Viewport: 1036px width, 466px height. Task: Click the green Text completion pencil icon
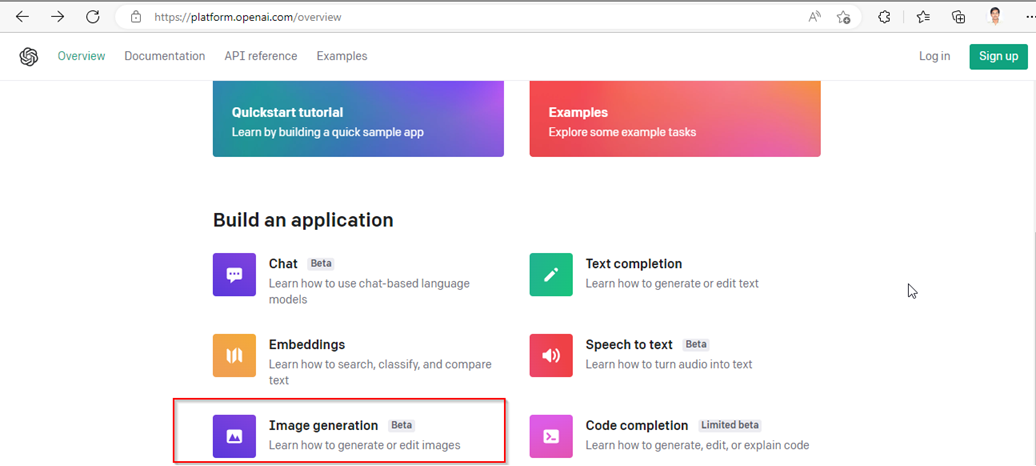tap(551, 275)
